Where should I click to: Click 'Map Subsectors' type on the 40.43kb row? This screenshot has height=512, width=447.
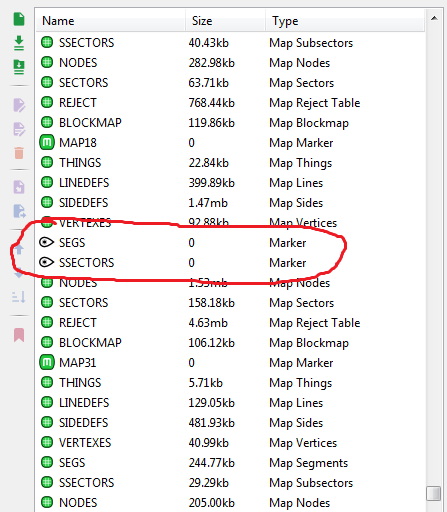point(311,43)
